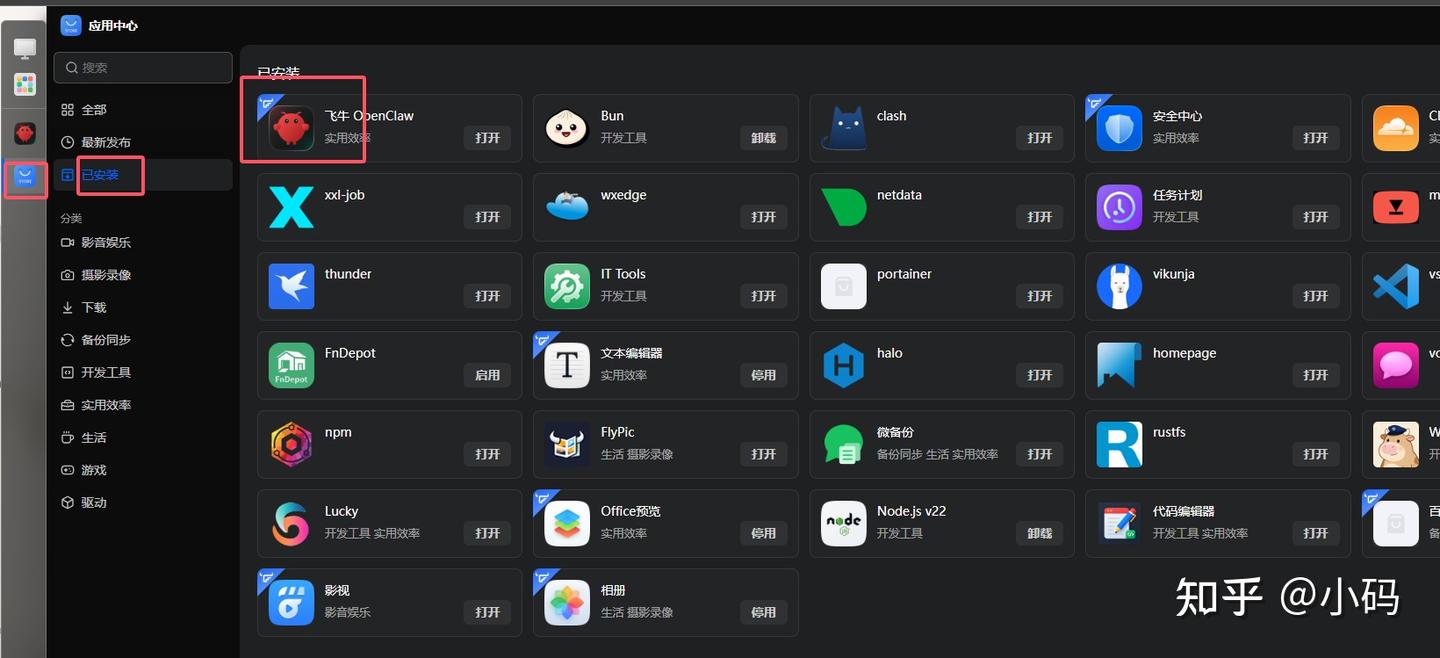Click the 飞牛 OpenClaw app icon

(x=291, y=128)
